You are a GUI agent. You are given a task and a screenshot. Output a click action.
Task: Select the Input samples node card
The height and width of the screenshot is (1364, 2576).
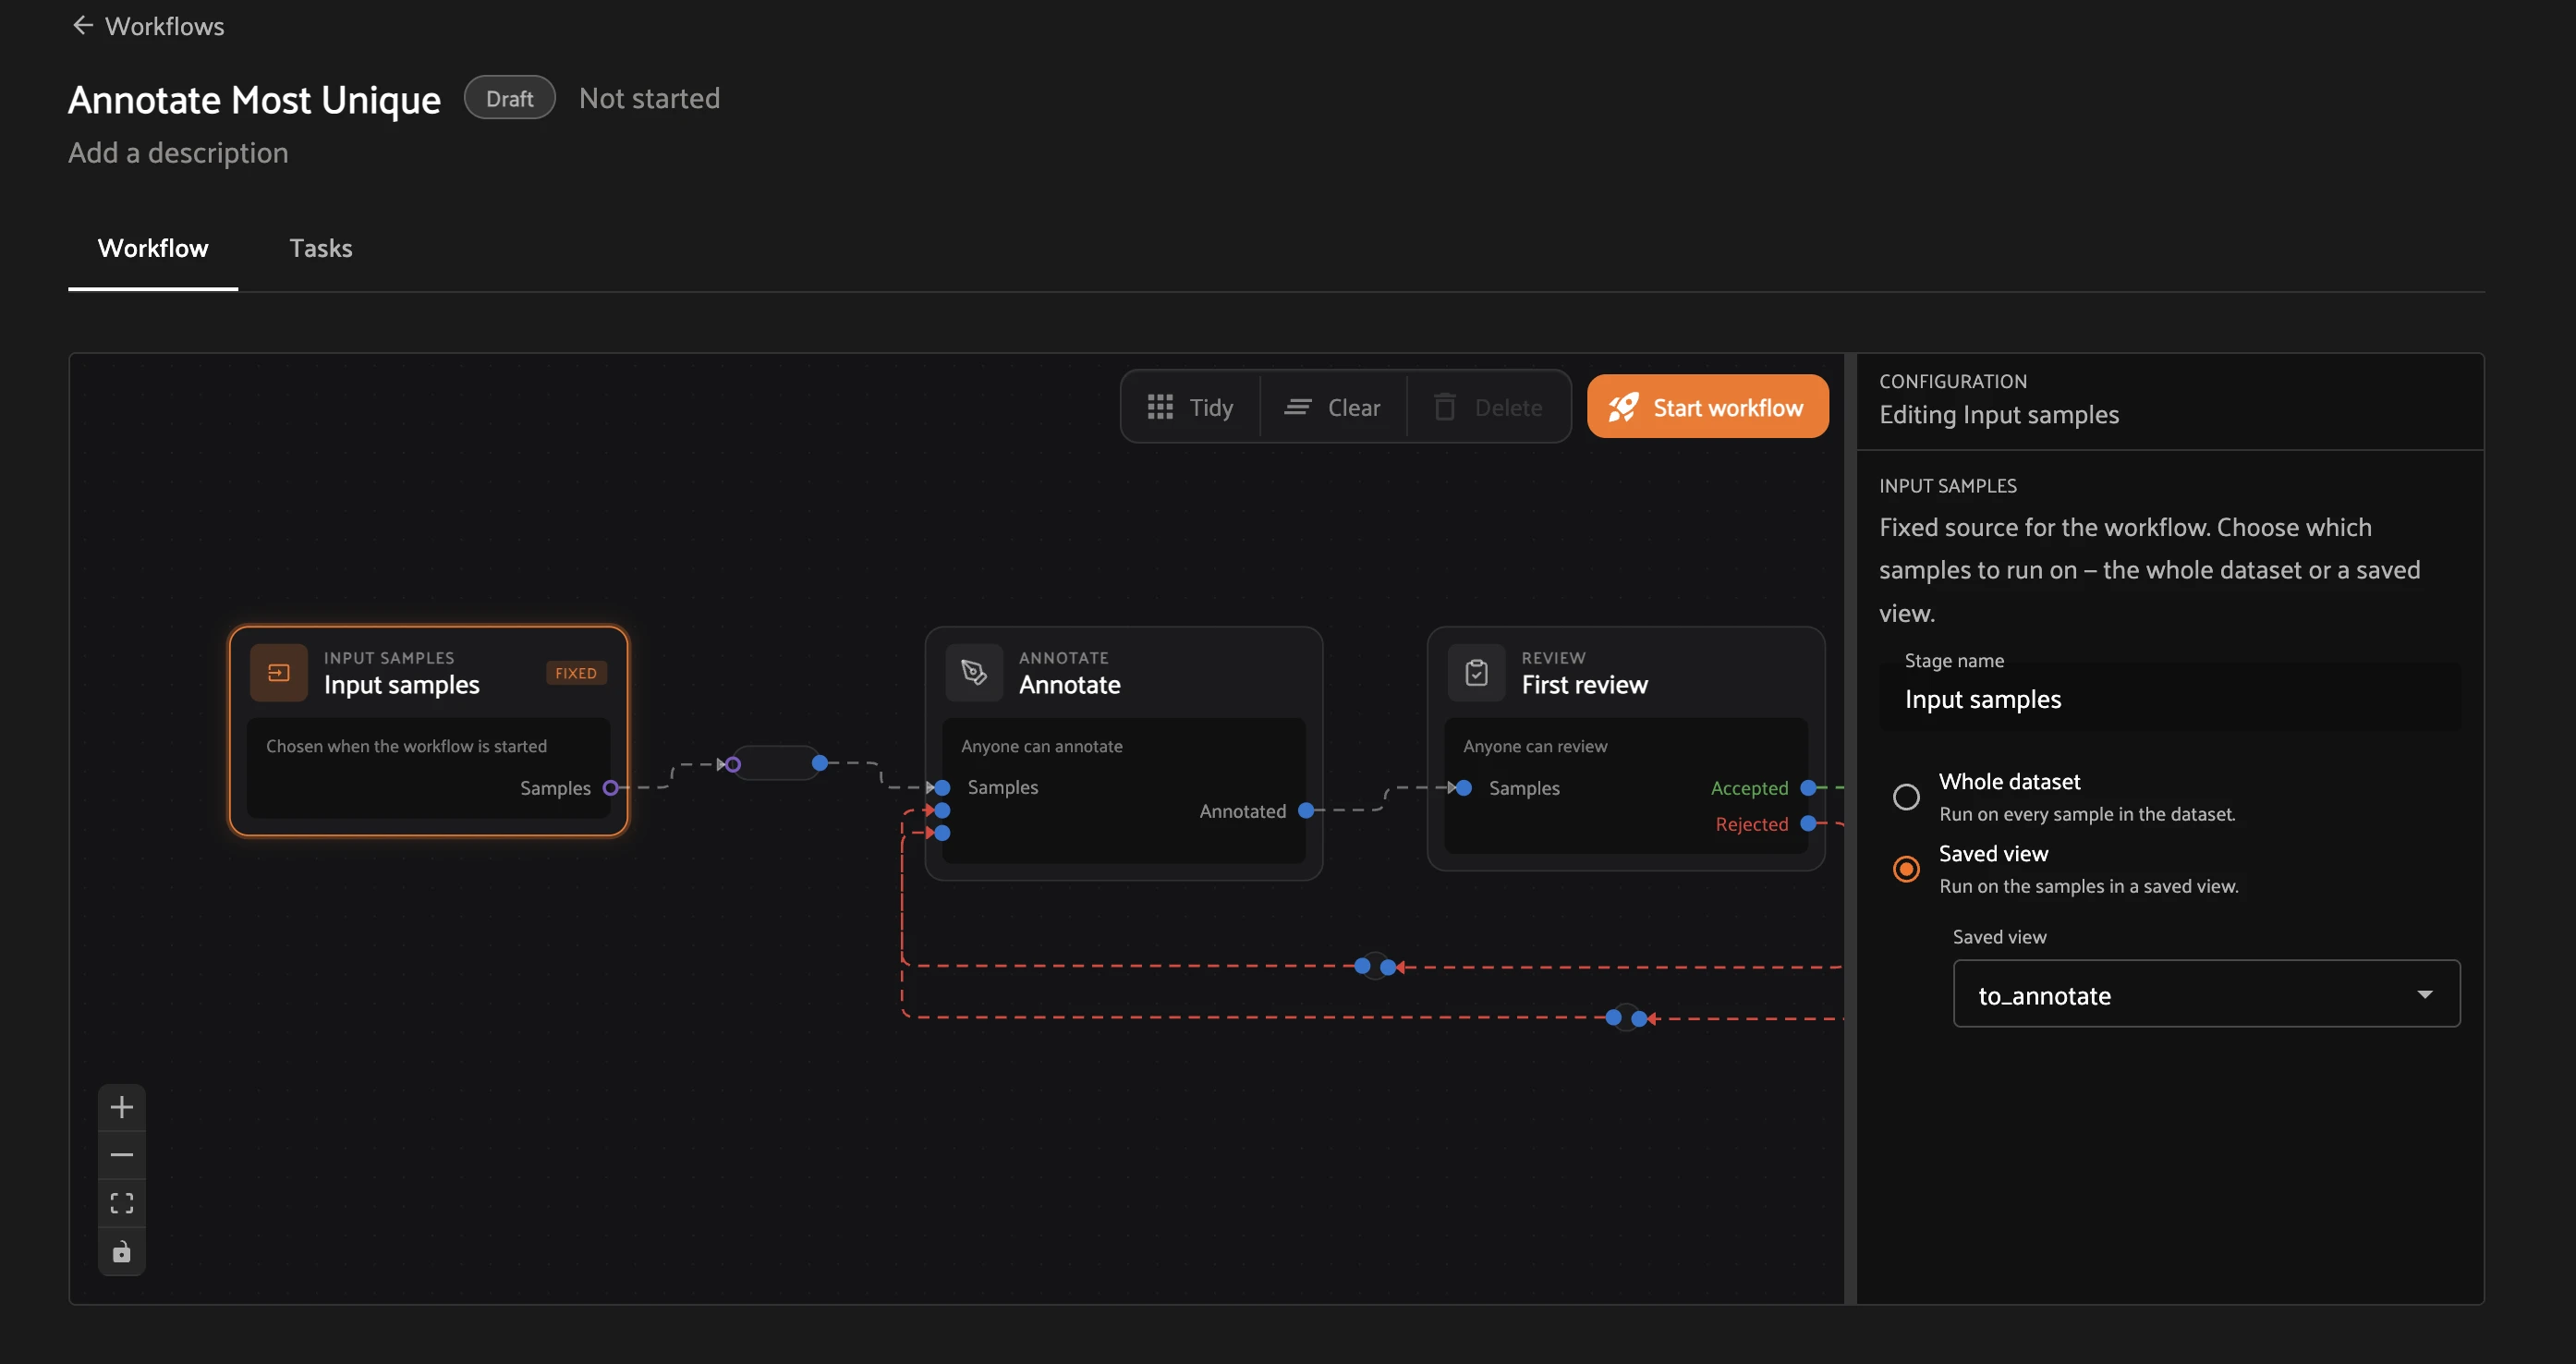pos(429,731)
